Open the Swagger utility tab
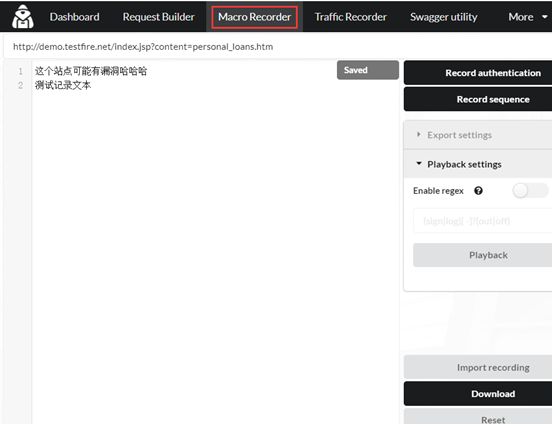552x424 pixels. click(444, 17)
